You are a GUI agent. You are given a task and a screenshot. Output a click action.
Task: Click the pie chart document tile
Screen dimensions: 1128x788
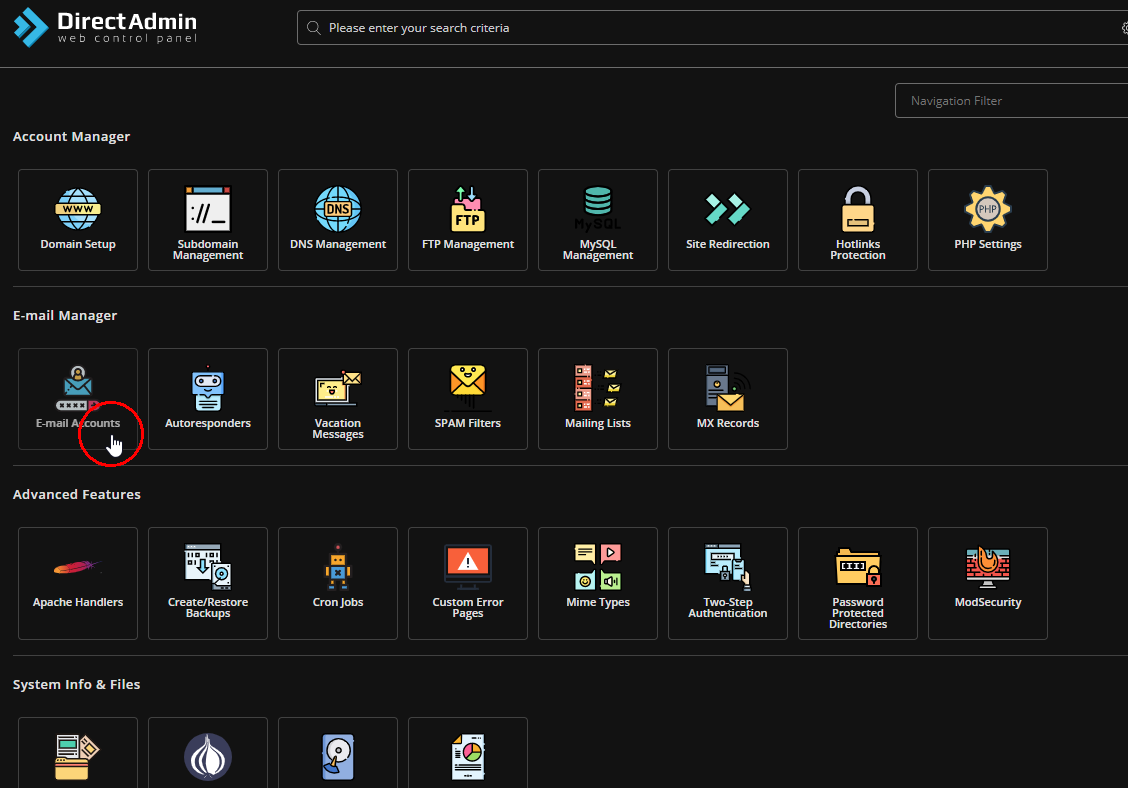coord(468,753)
